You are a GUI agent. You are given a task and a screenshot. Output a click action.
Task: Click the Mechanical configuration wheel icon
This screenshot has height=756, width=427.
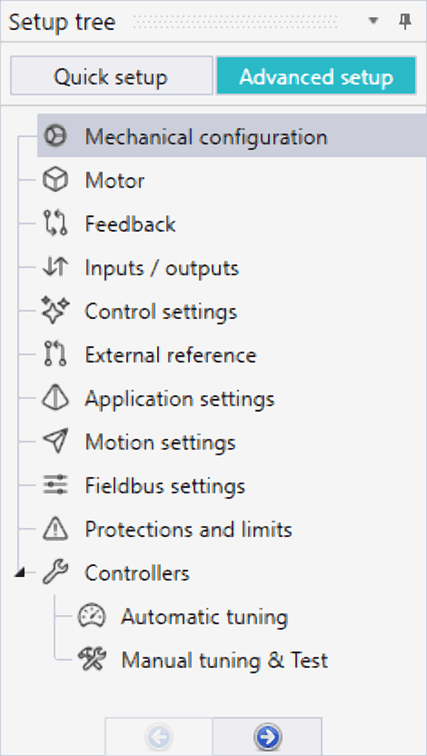(55, 136)
